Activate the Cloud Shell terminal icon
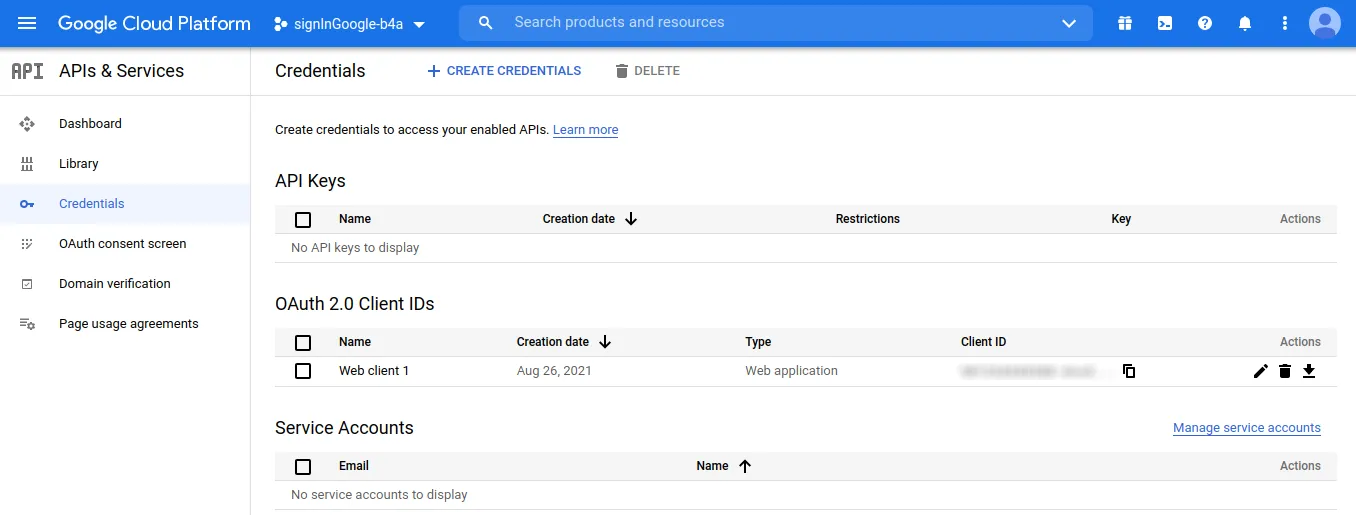1356x515 pixels. (x=1165, y=23)
